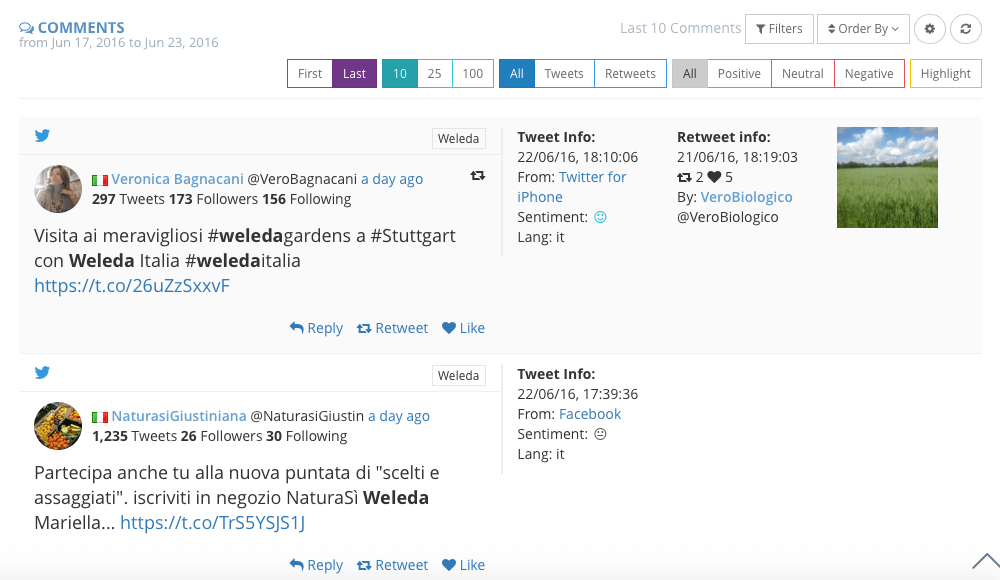The width and height of the screenshot is (1000, 580).
Task: Click the refresh comments icon
Action: point(966,29)
